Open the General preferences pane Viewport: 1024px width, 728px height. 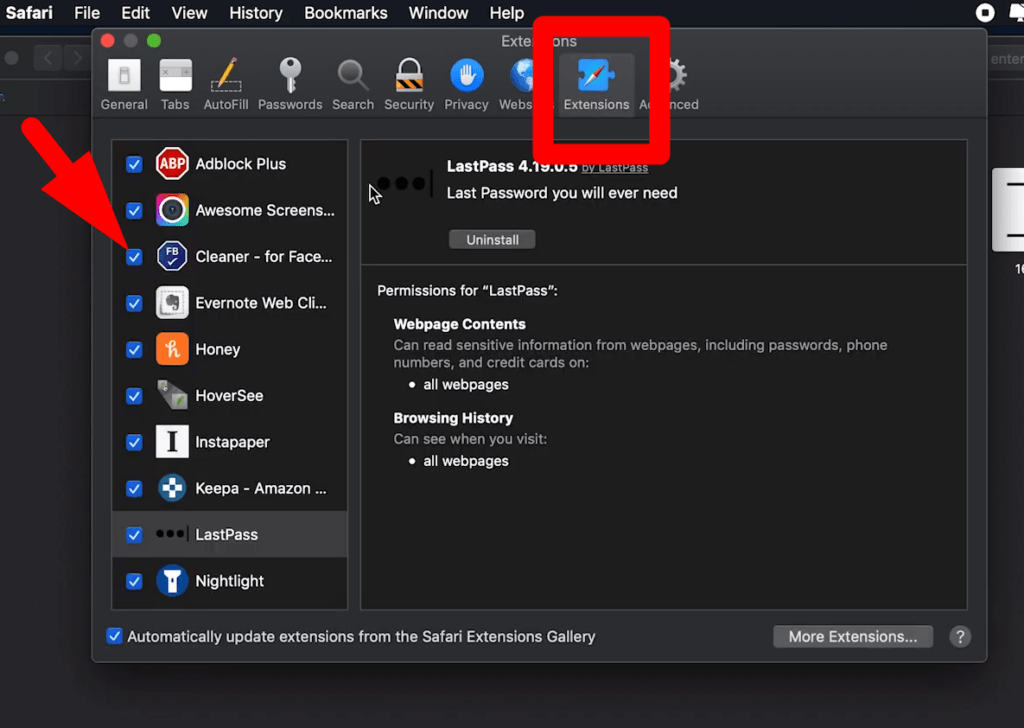click(124, 85)
